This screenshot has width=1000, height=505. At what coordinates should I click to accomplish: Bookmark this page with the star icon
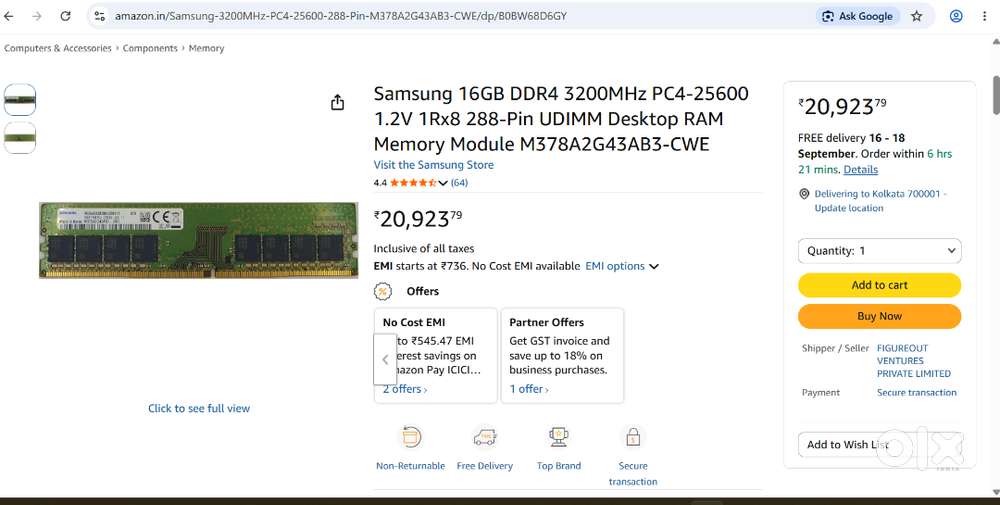tap(916, 17)
